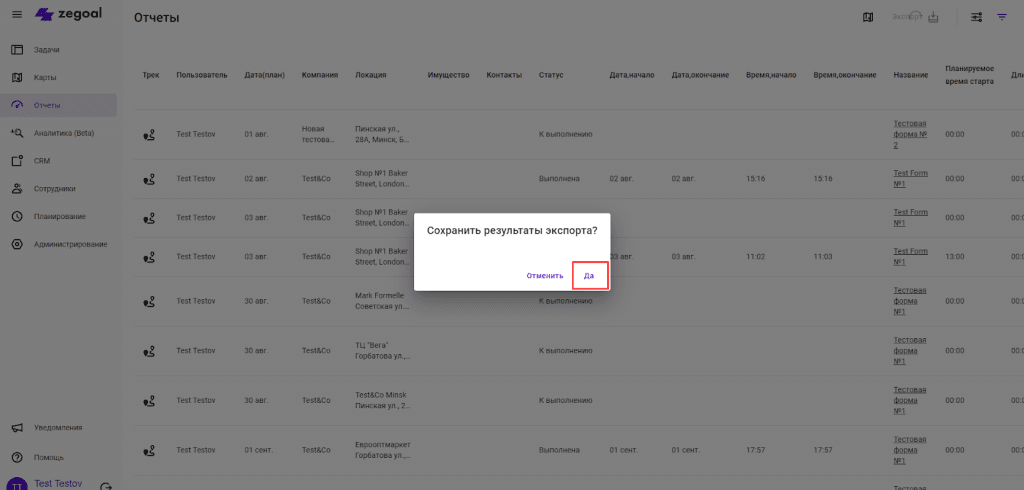Screen dimensions: 1024x490
Task: Click the logout arrow icon beside Test Testov
Action: 107,485
